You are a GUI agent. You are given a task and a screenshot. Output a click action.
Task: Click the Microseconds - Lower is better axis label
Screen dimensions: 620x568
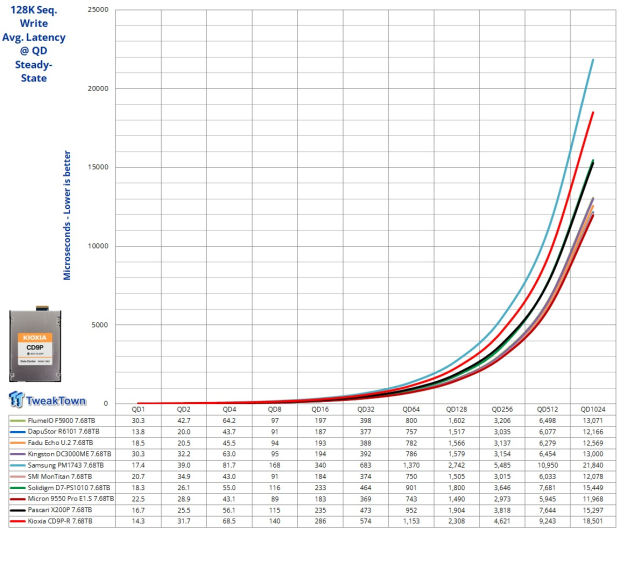(x=67, y=215)
